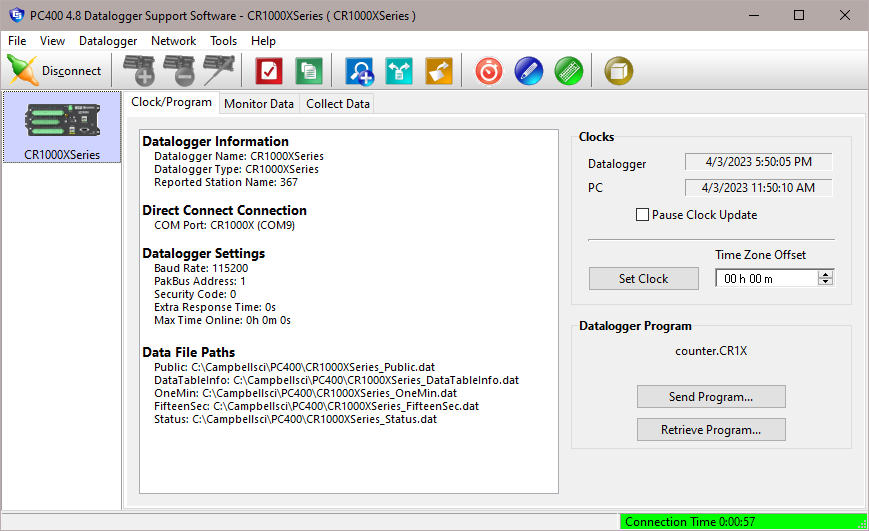Screen dimensions: 869x531
Task: Select the CR1000XSeries datalogger in list
Action: point(62,127)
